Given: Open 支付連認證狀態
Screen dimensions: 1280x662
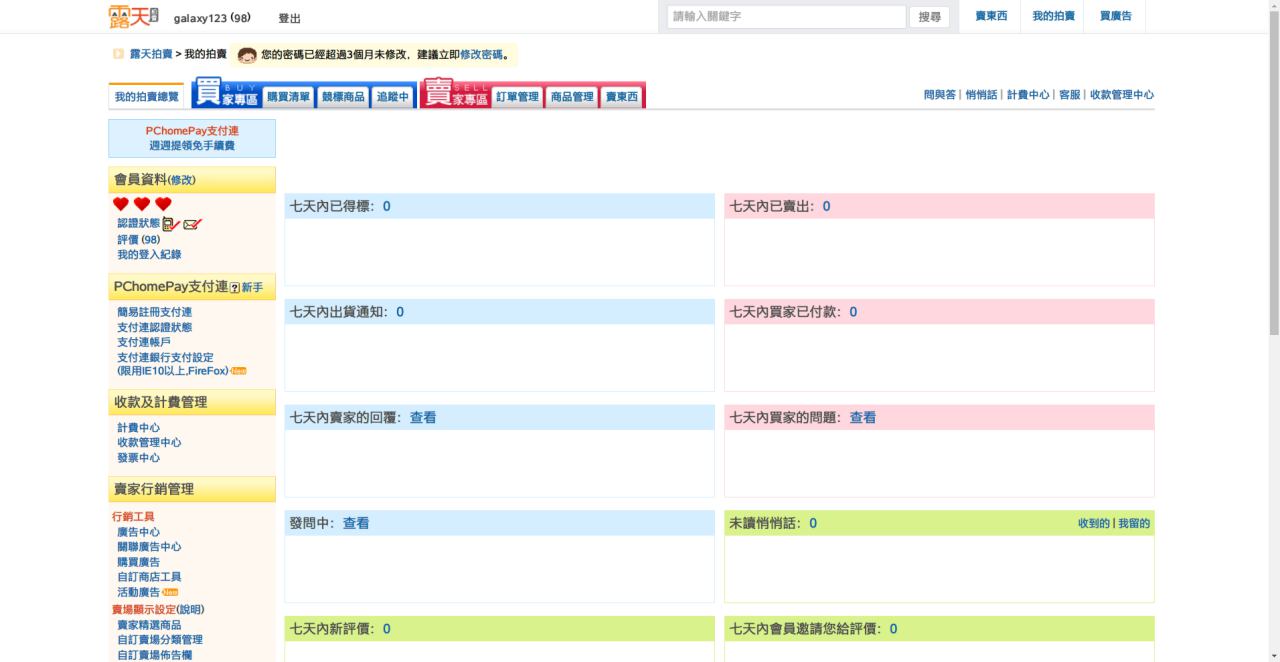Looking at the screenshot, I should point(154,327).
